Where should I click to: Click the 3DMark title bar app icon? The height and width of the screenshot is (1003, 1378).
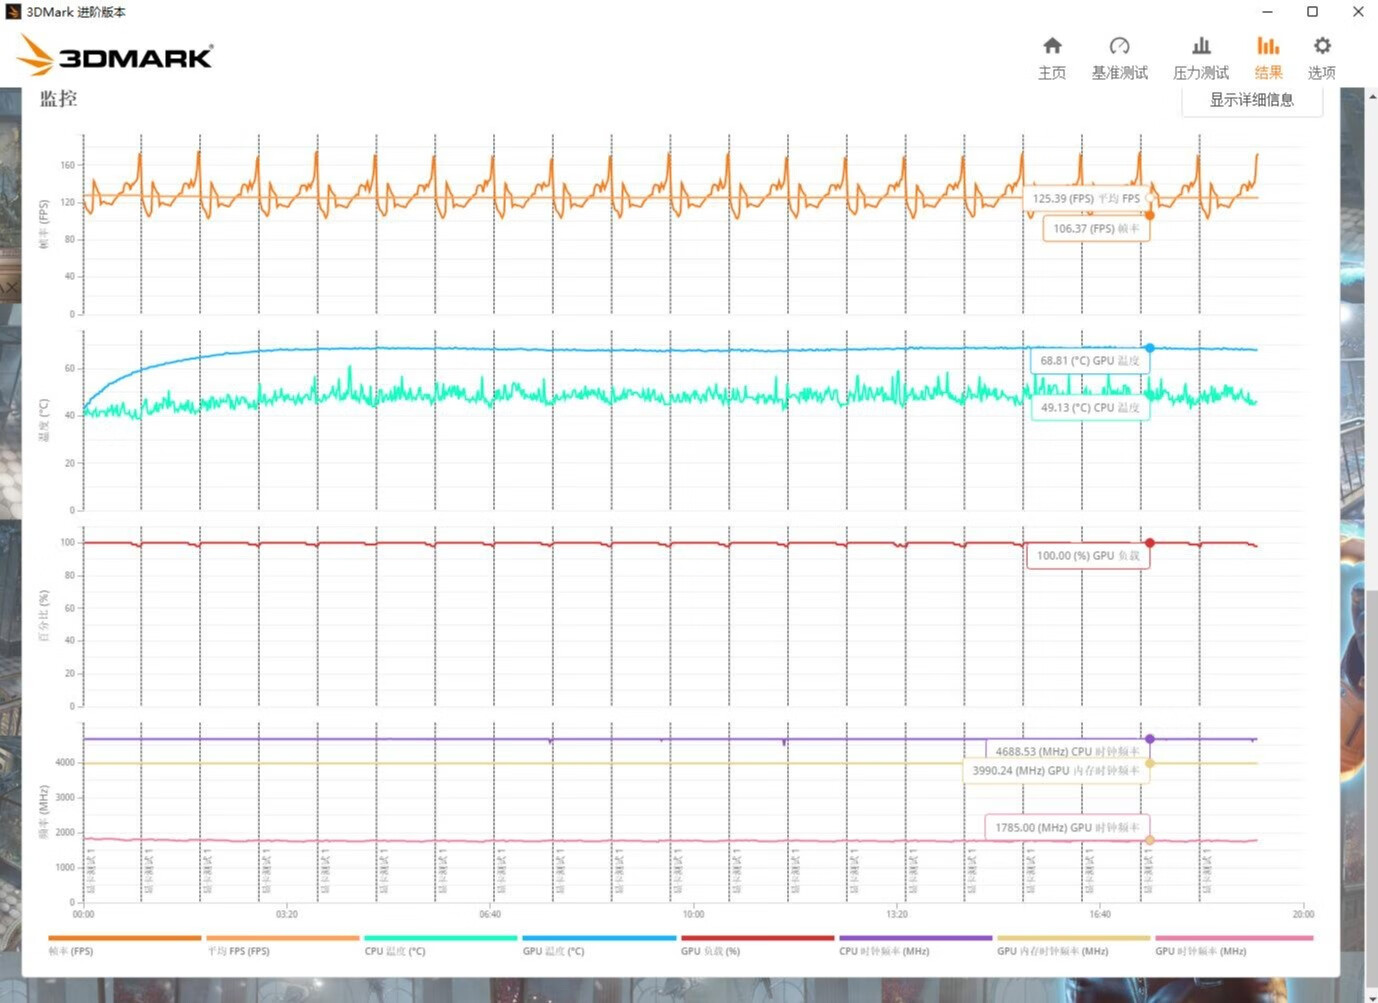[13, 12]
